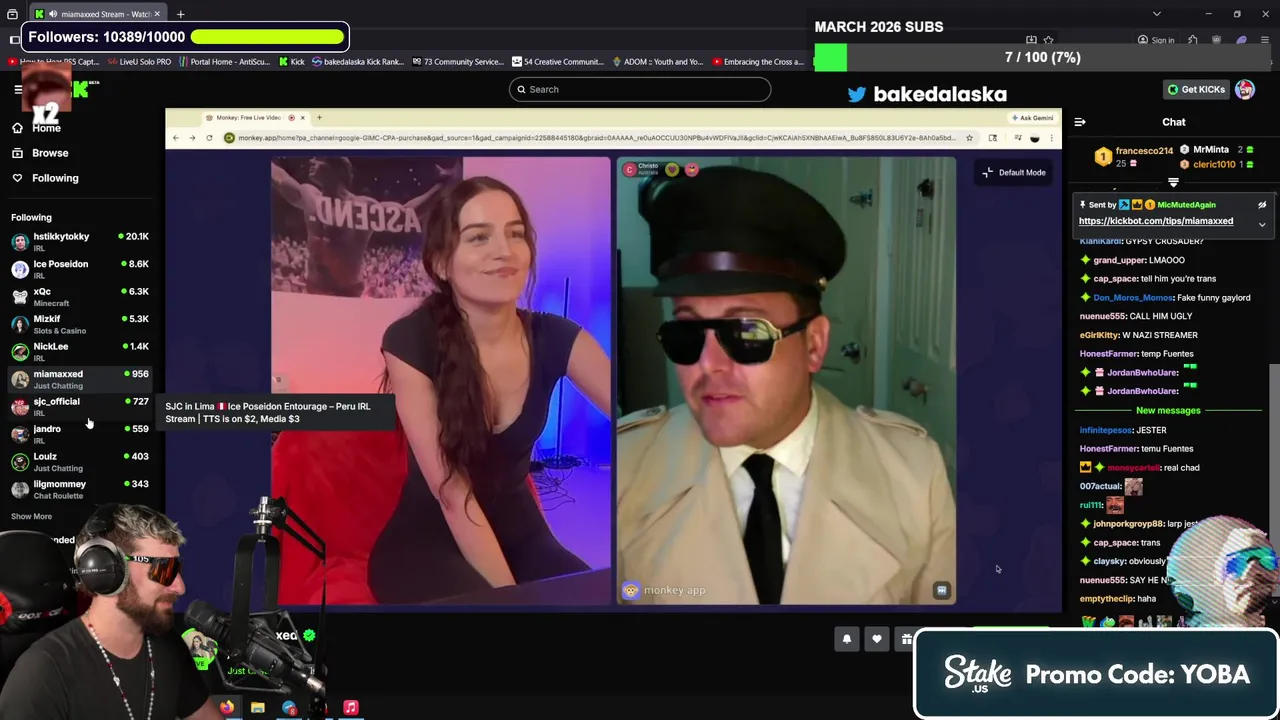This screenshot has height=720, width=1280.
Task: Click the gift subs icon
Action: [905, 639]
